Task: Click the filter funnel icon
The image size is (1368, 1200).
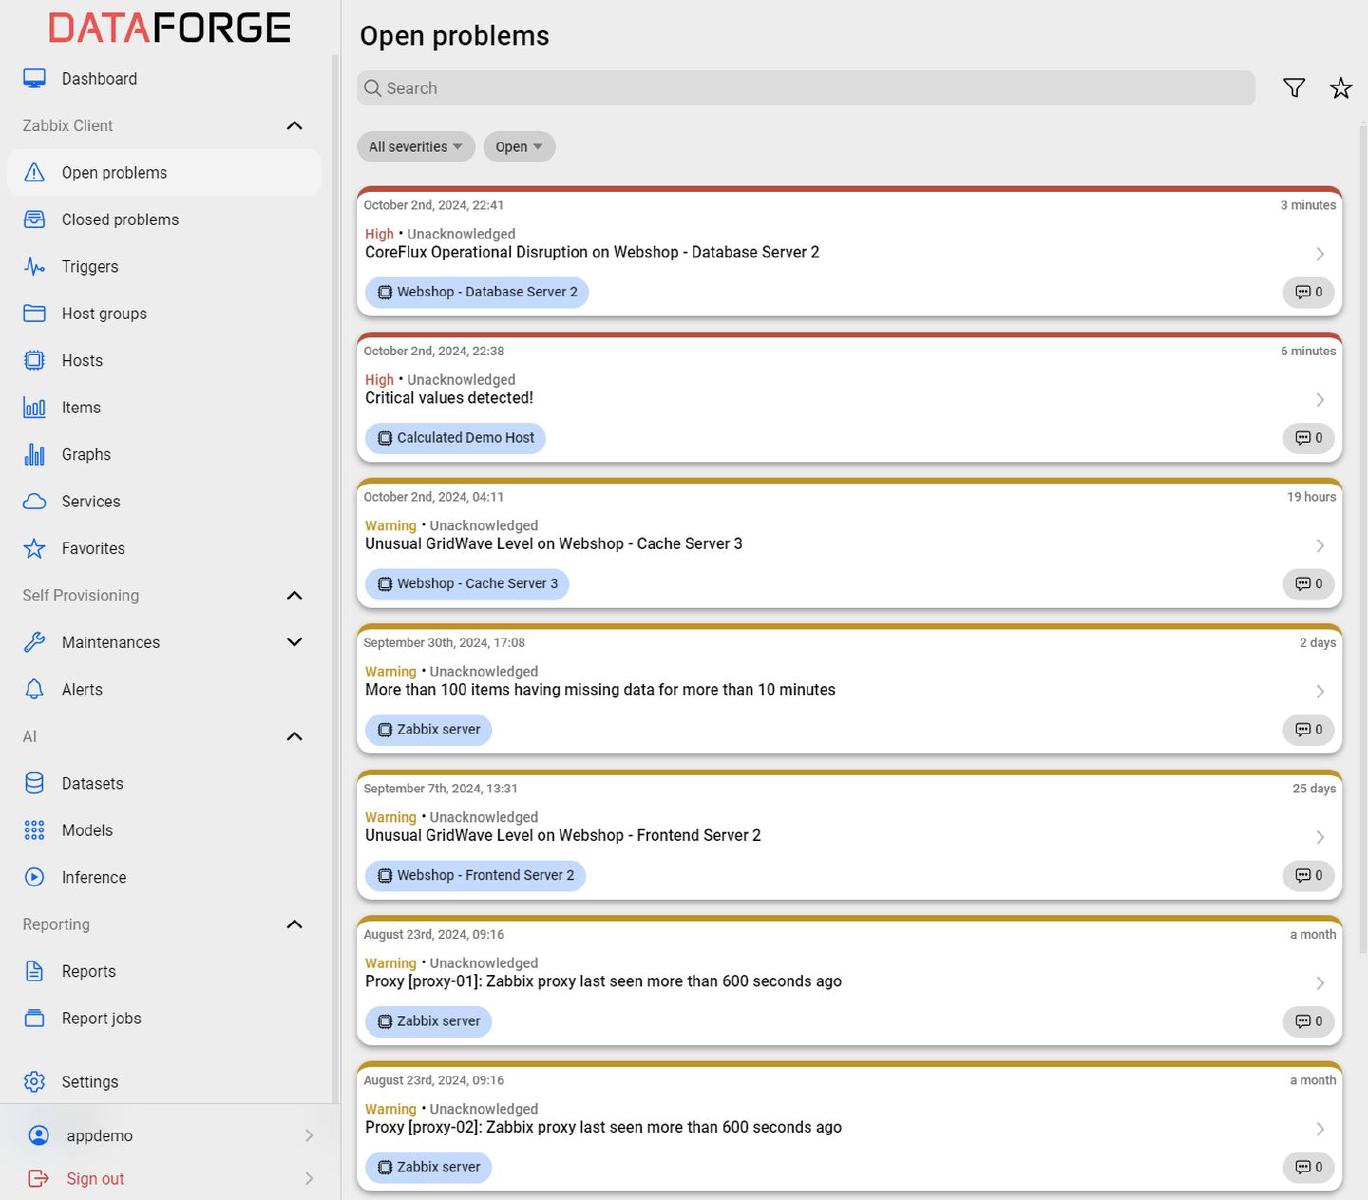Action: coord(1293,88)
